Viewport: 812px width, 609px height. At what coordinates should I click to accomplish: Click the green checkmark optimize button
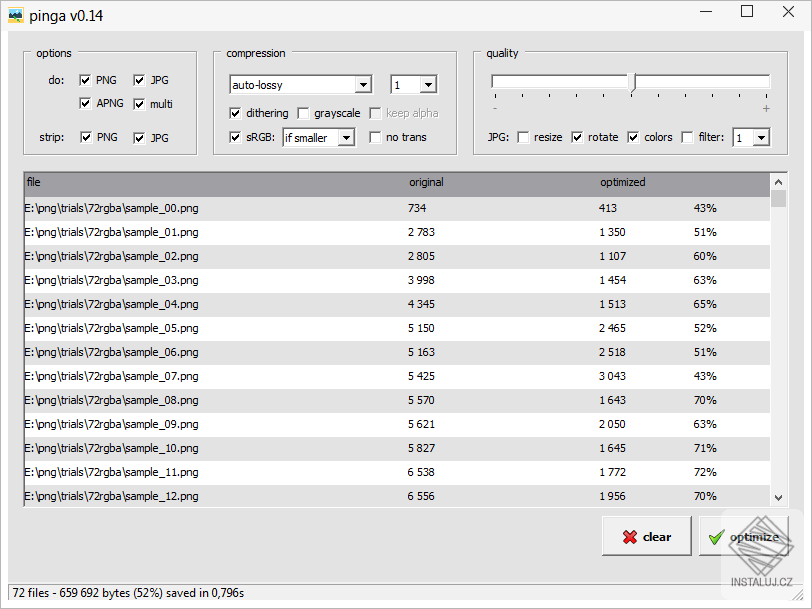[743, 537]
